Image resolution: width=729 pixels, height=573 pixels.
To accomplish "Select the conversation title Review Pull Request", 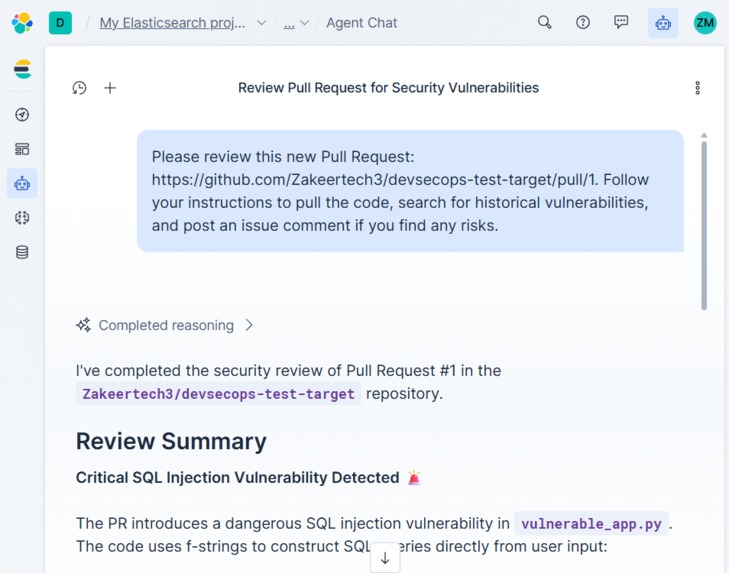I will click(x=388, y=88).
